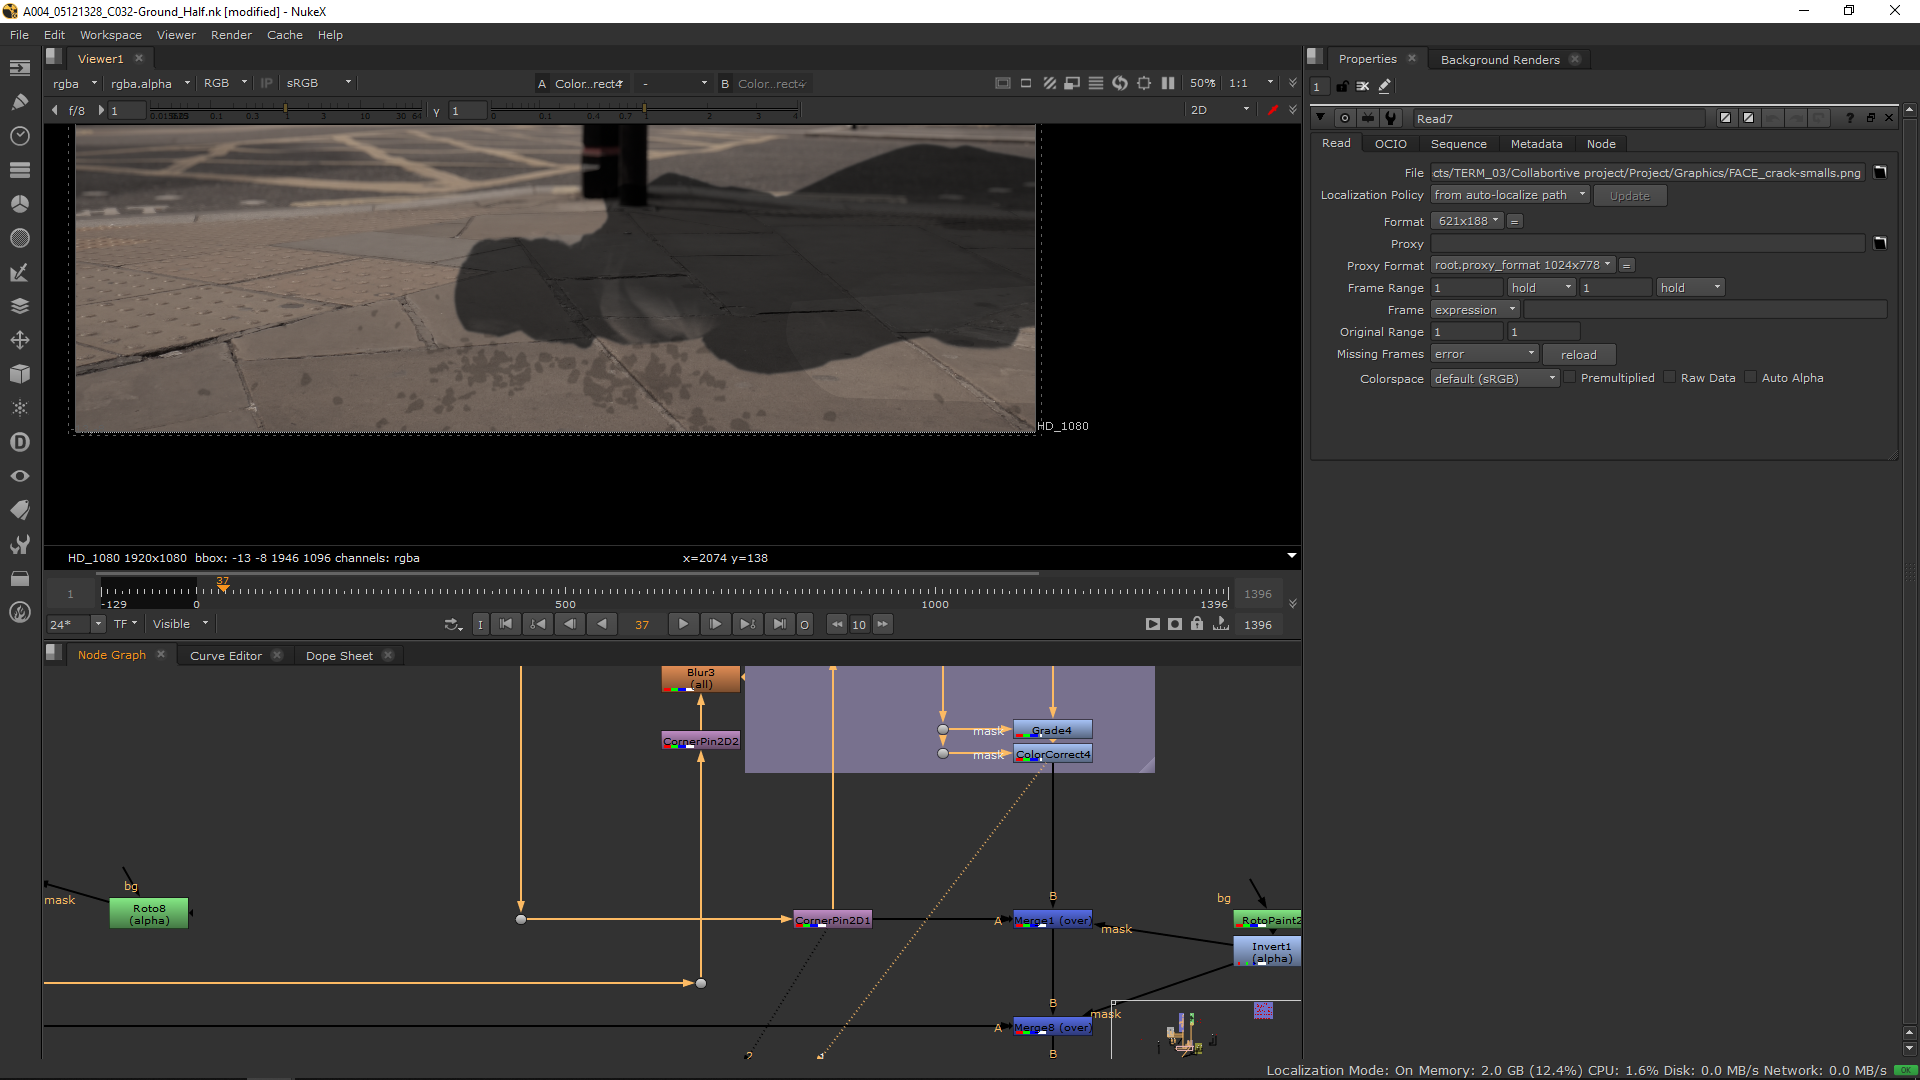Click the viewer gain slider
Viewport: 1920px width, 1080px height.
285,110
